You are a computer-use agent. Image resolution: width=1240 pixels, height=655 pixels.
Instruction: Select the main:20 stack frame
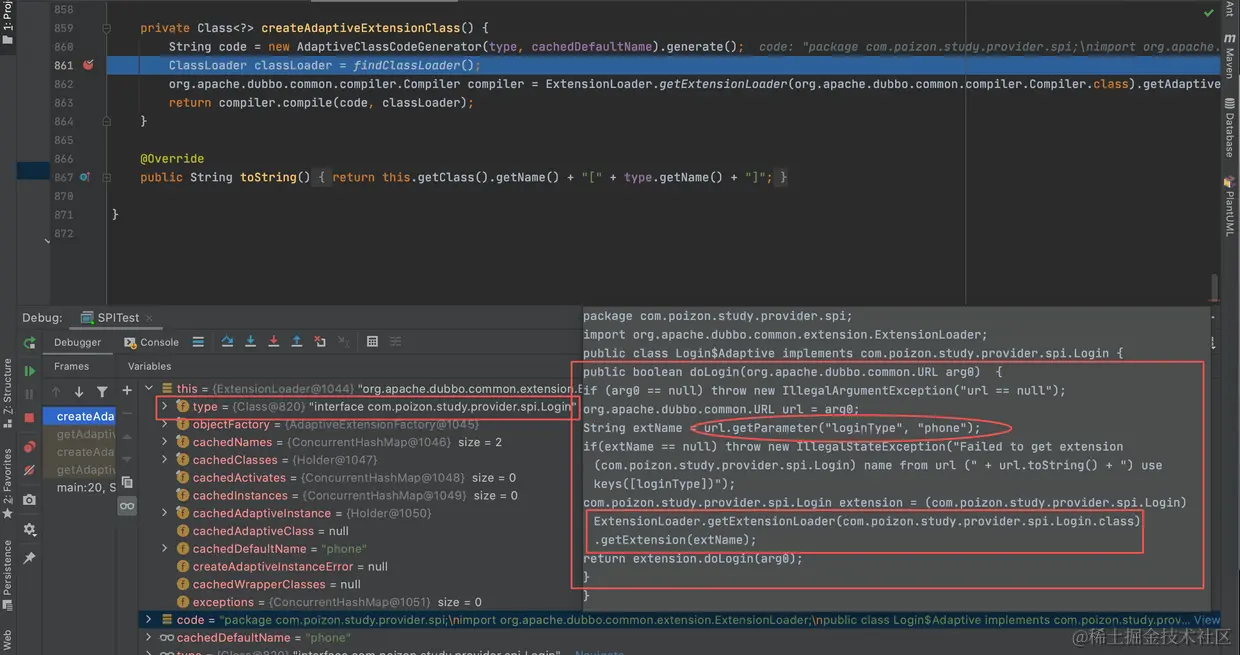(85, 488)
